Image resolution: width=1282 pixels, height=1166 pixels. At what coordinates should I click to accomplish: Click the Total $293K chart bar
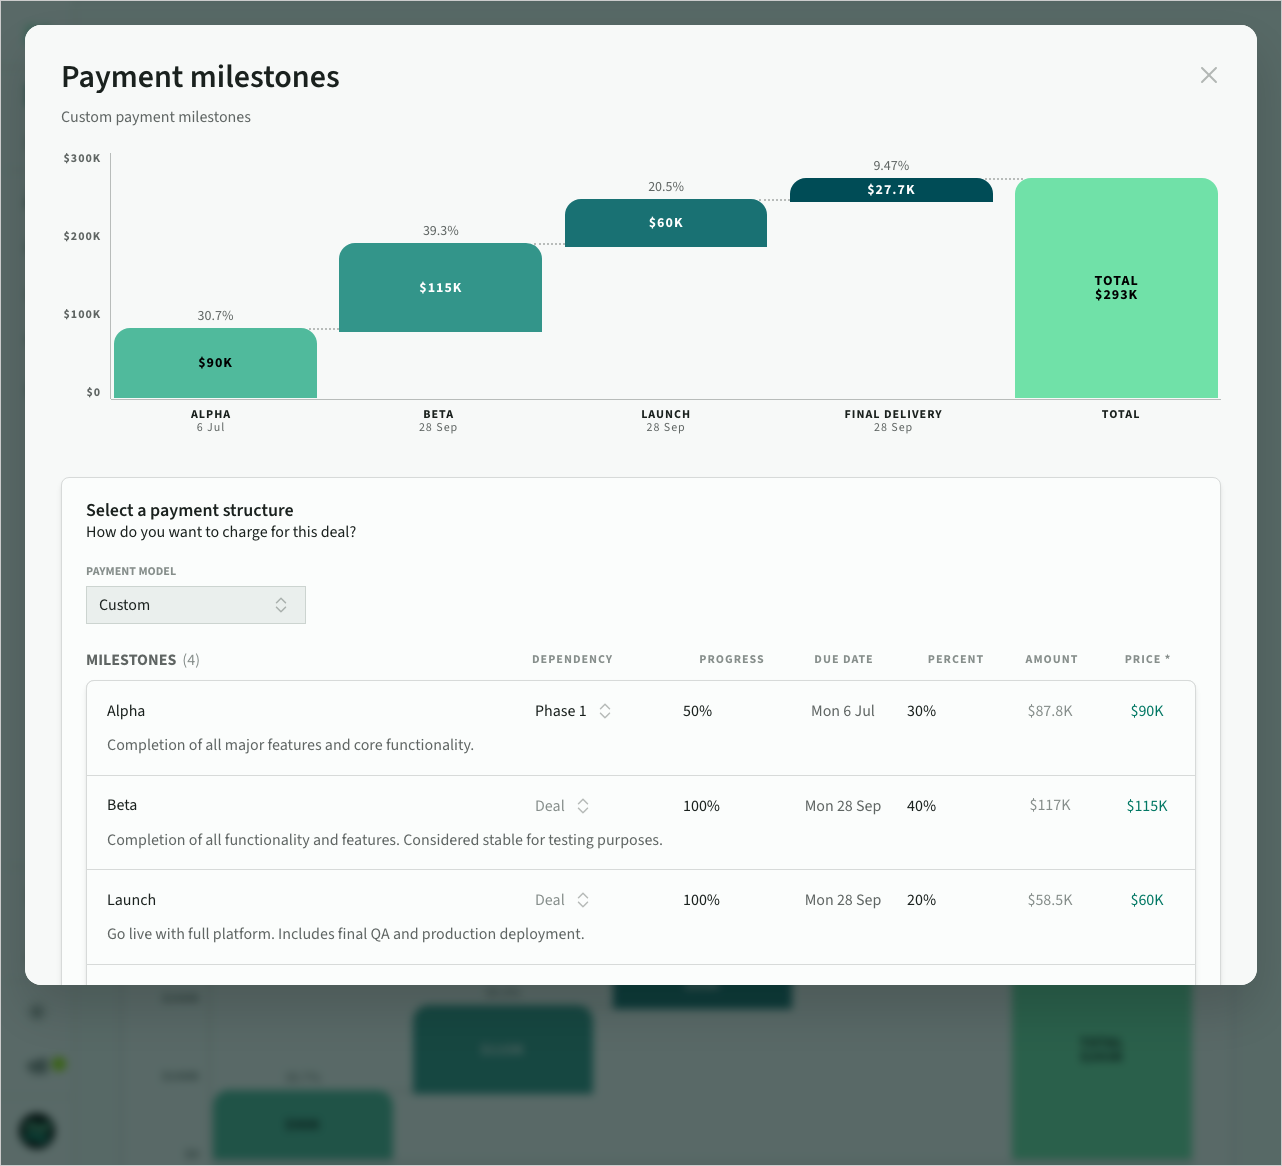coord(1115,288)
